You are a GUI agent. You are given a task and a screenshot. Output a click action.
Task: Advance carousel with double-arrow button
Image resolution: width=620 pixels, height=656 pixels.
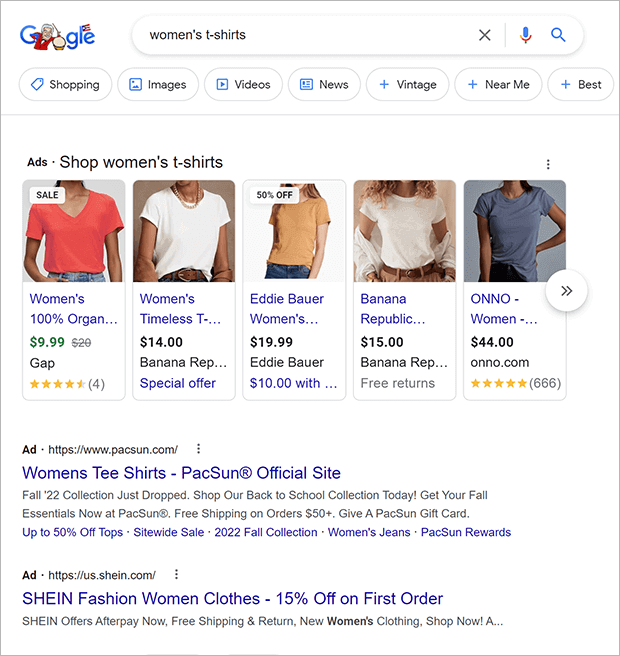(566, 291)
